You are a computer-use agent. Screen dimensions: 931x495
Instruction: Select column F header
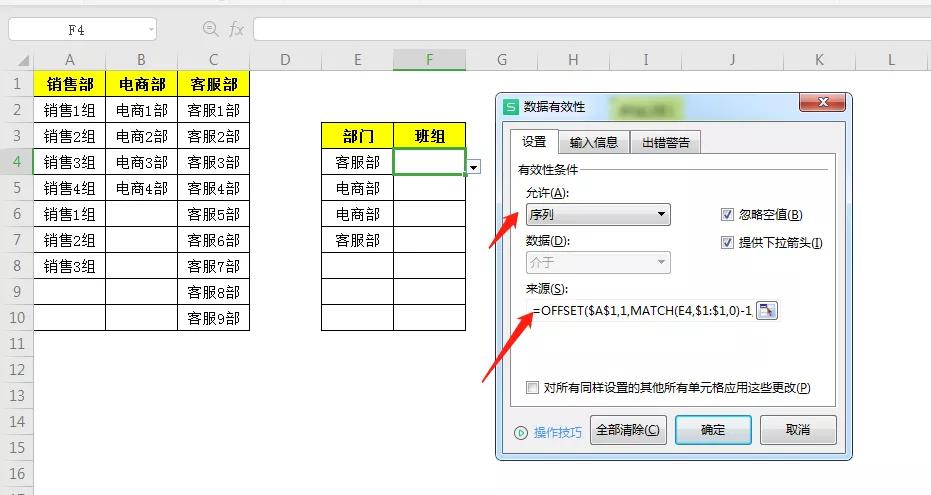click(429, 60)
